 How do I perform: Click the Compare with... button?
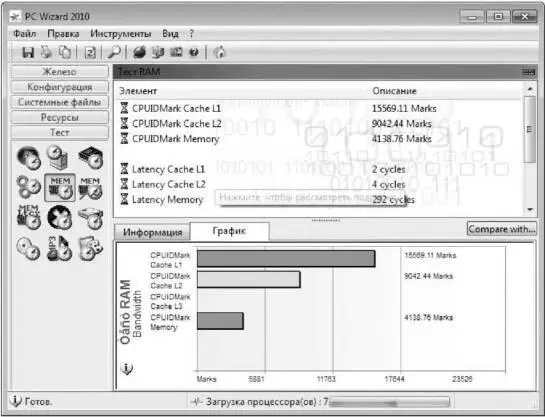coord(502,229)
